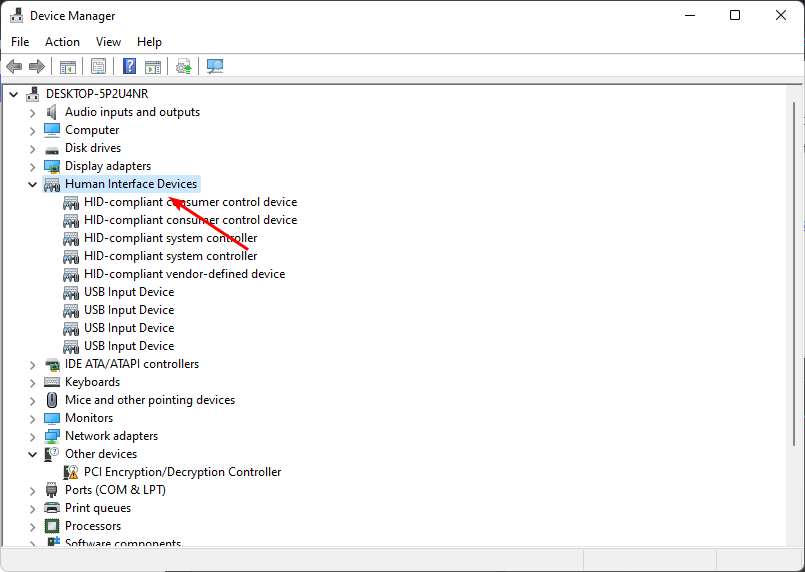Expand Mice and other pointing devices arrow

pyautogui.click(x=32, y=401)
